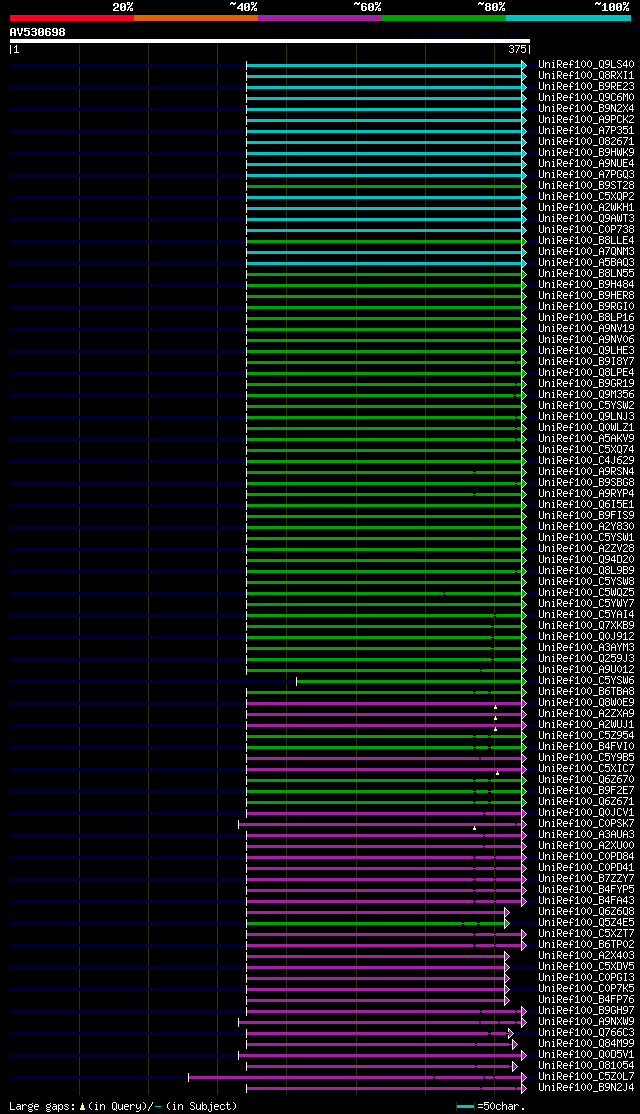Viewport: 640px width, 1114px height.
Task: Select the UniRef100_B8LP16 hit label
Action: (x=586, y=318)
